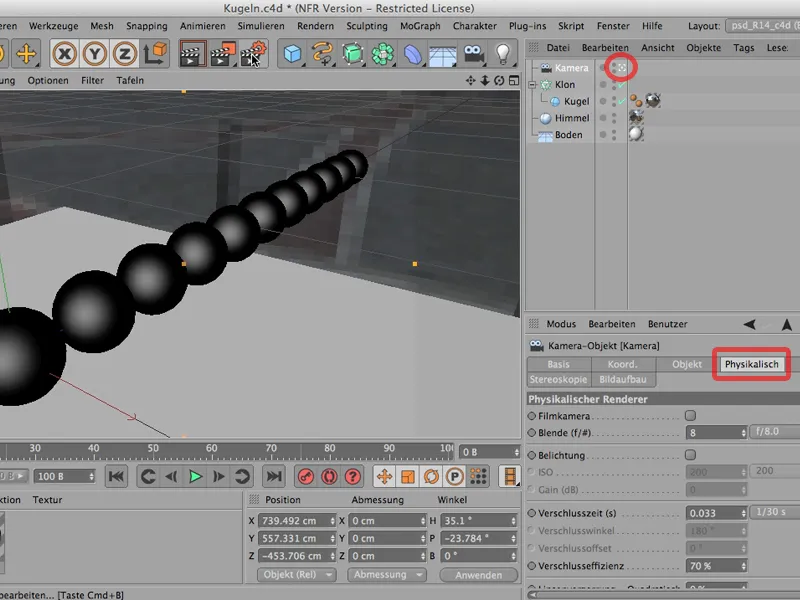800x600 pixels.
Task: Click the Blende f/# value field
Action: click(713, 434)
